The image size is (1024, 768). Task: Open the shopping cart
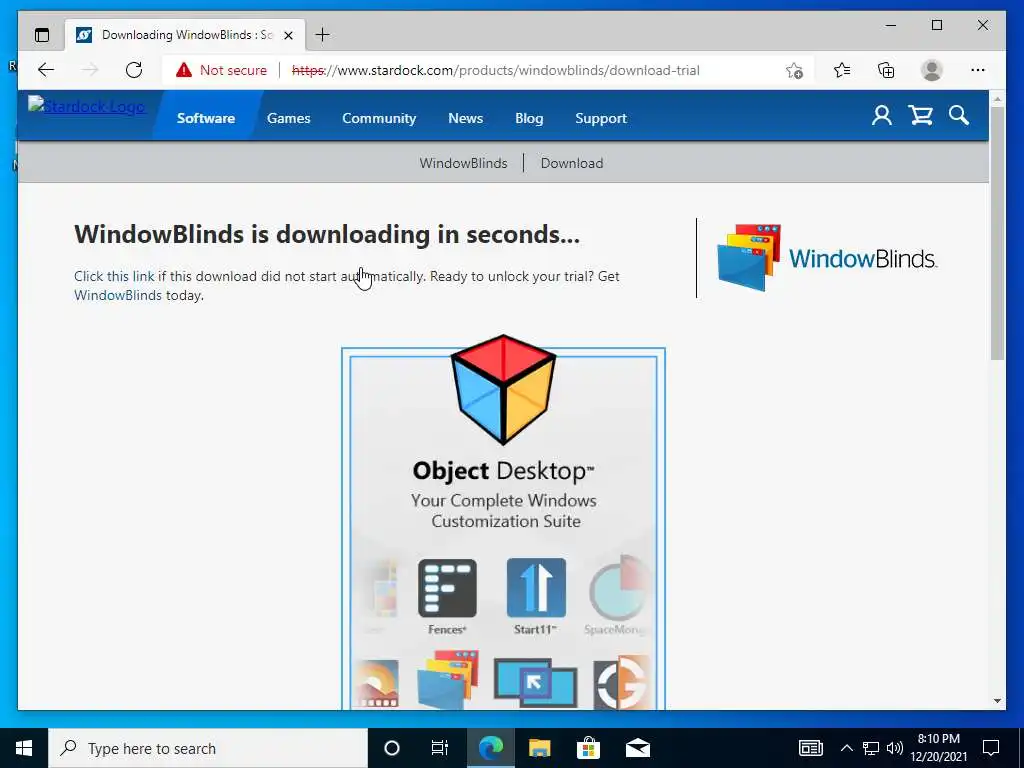pyautogui.click(x=920, y=116)
